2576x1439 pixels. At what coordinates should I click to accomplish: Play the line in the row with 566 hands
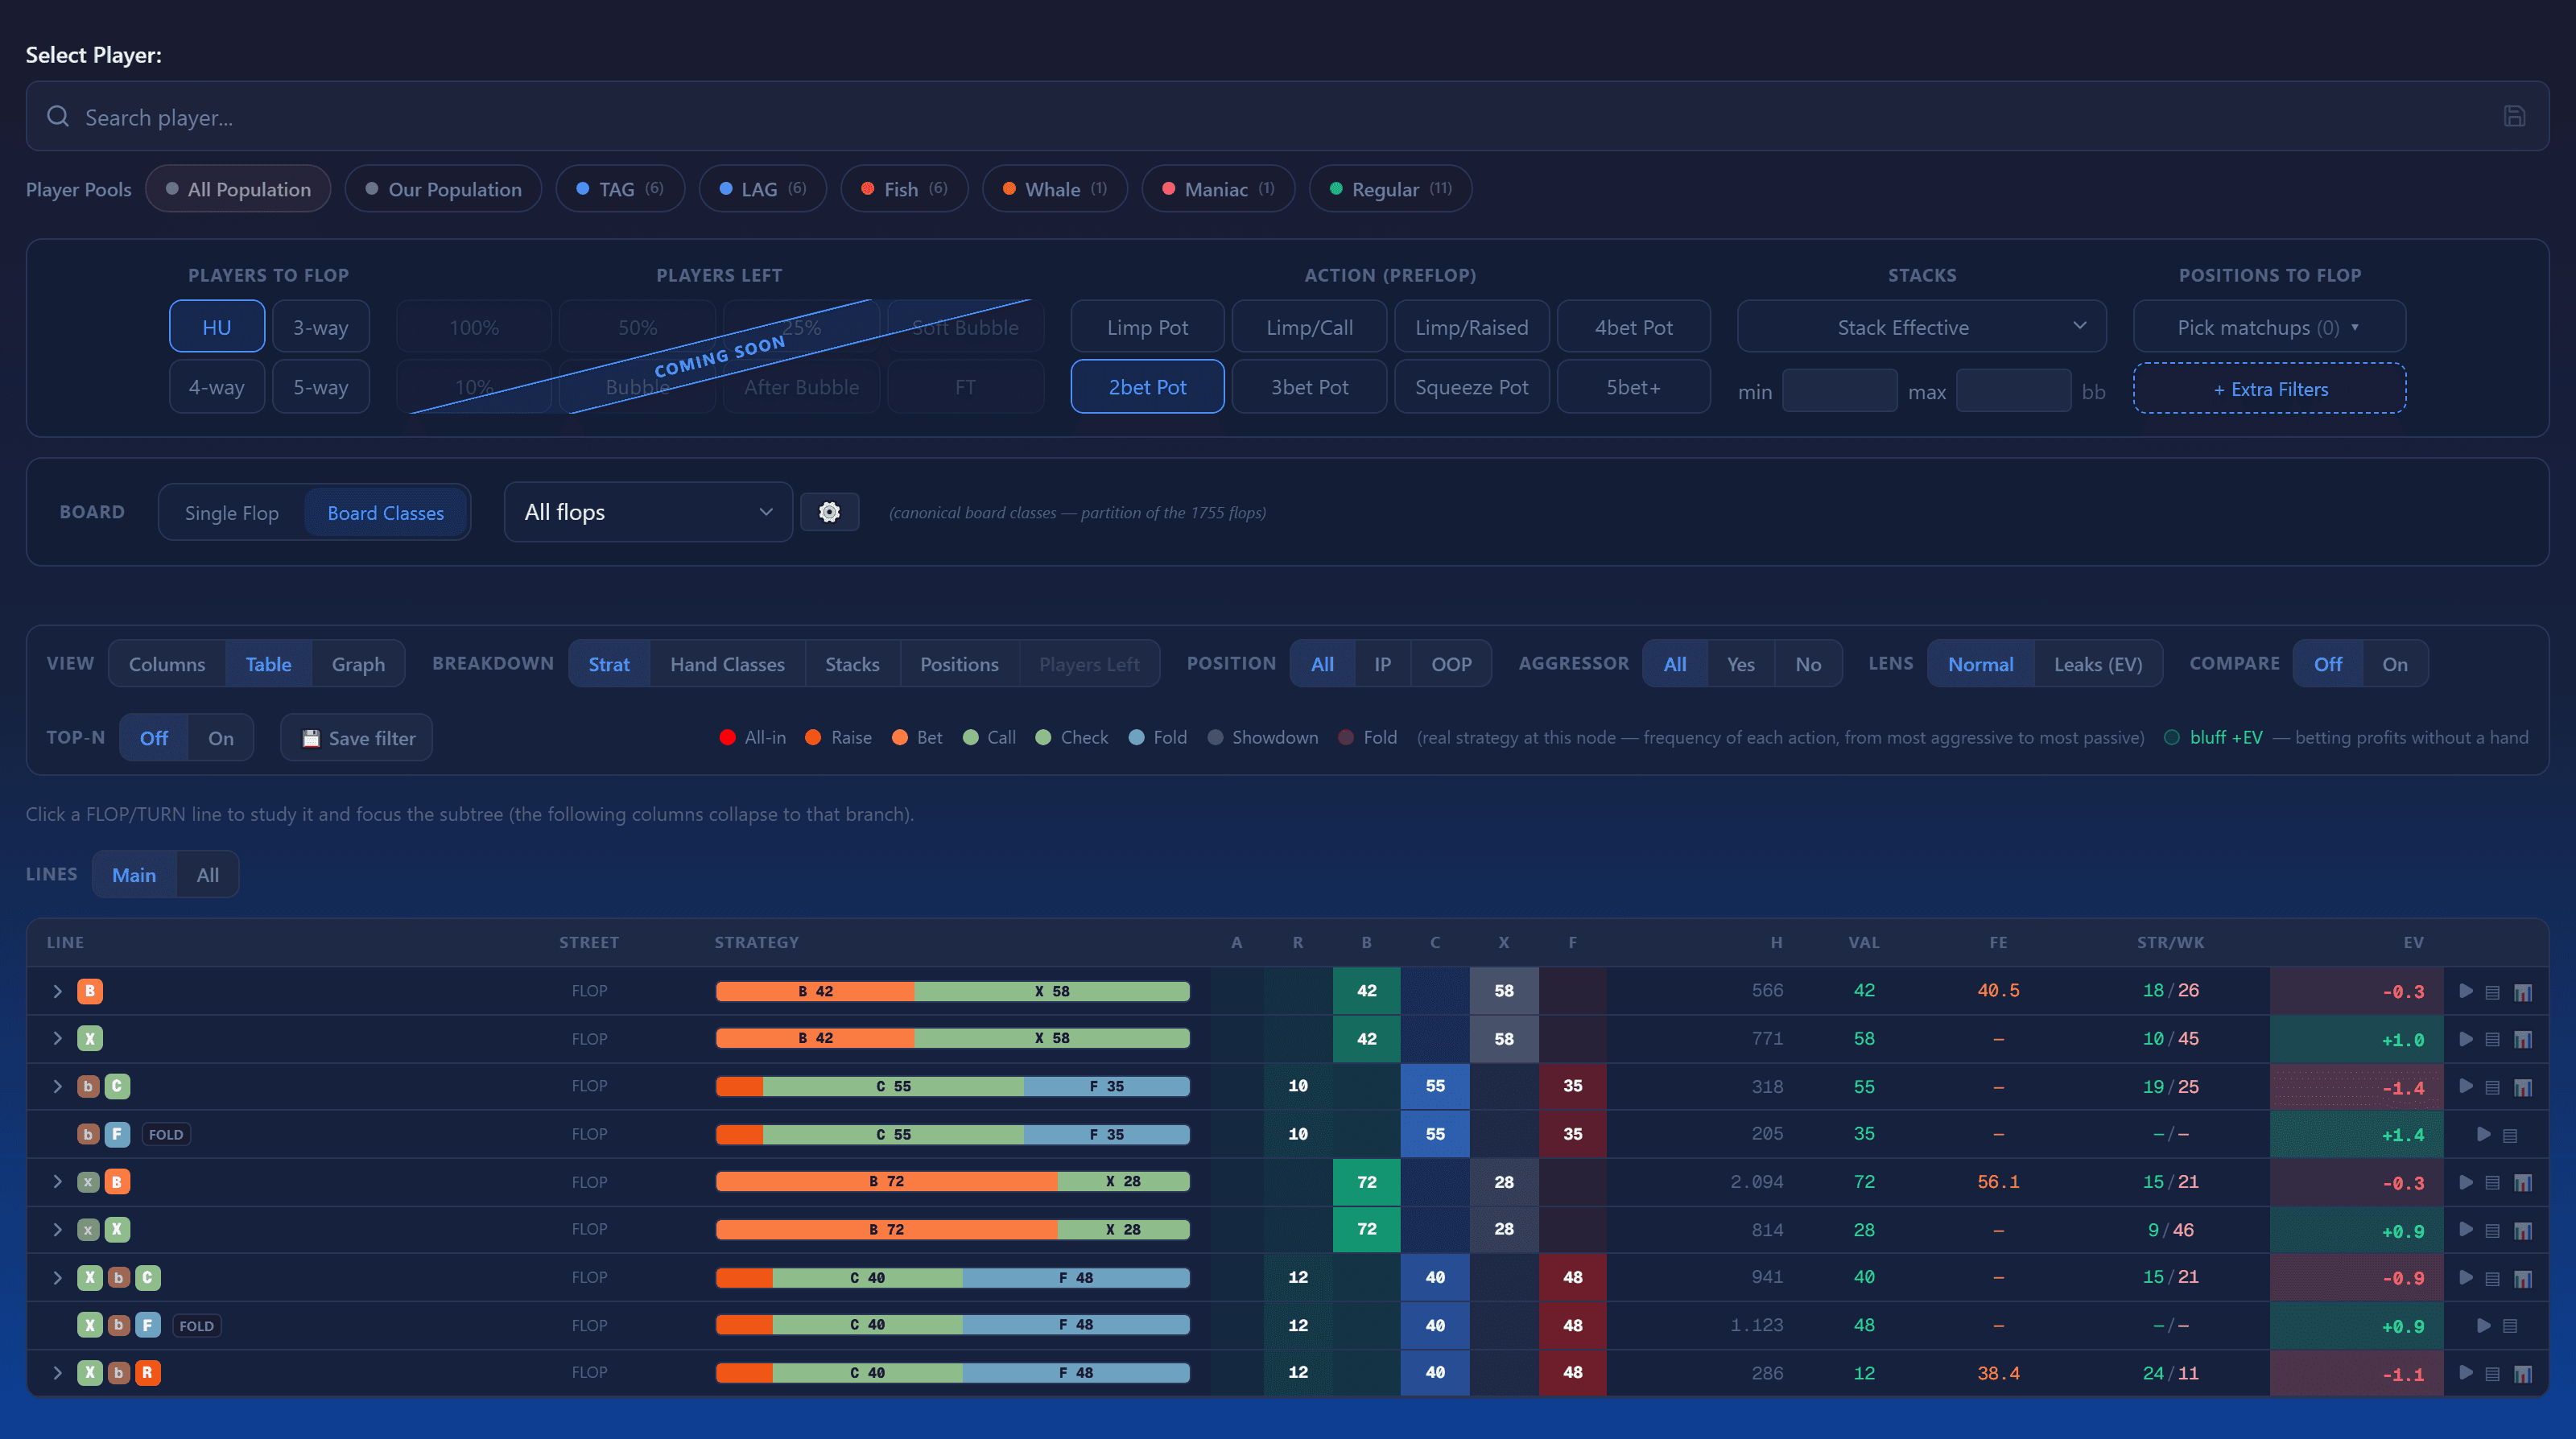[x=2466, y=991]
